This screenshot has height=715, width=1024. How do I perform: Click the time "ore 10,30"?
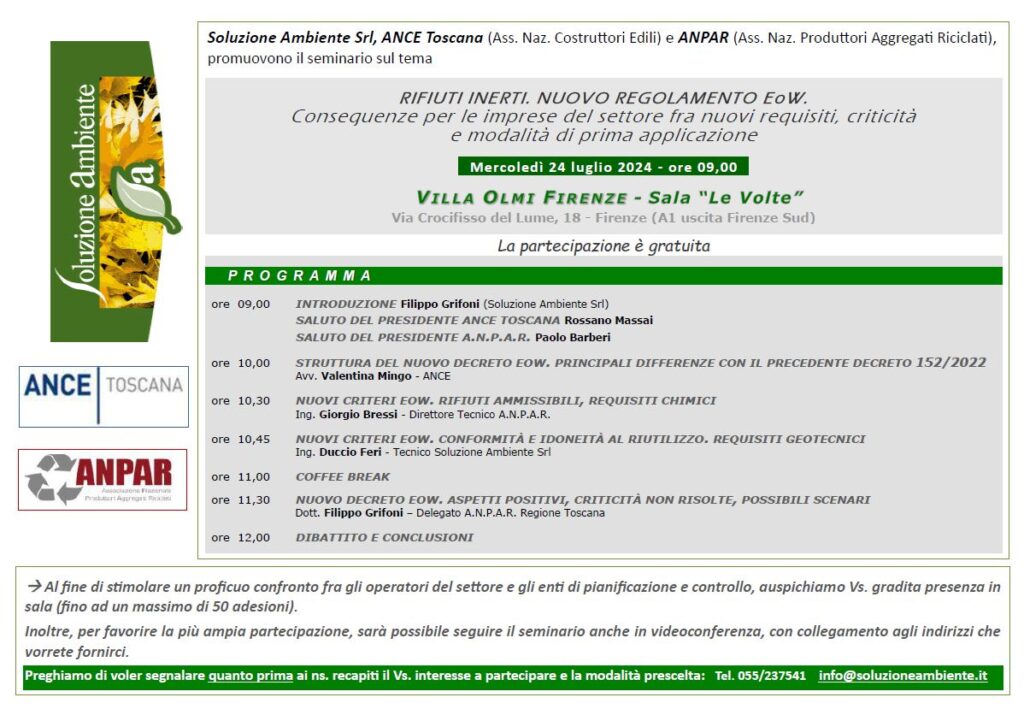pos(240,401)
